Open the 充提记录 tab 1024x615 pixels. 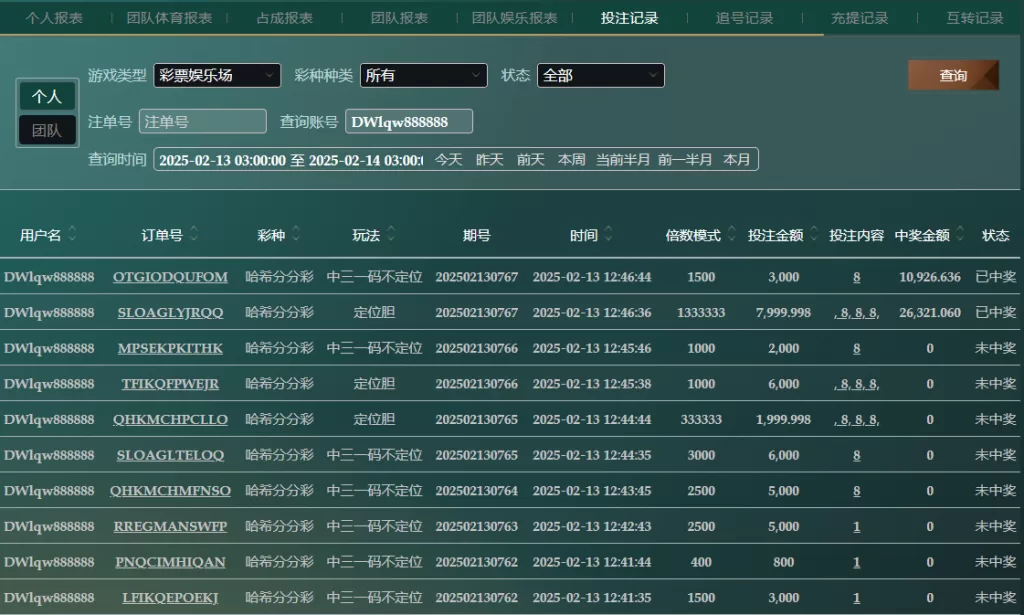point(859,18)
